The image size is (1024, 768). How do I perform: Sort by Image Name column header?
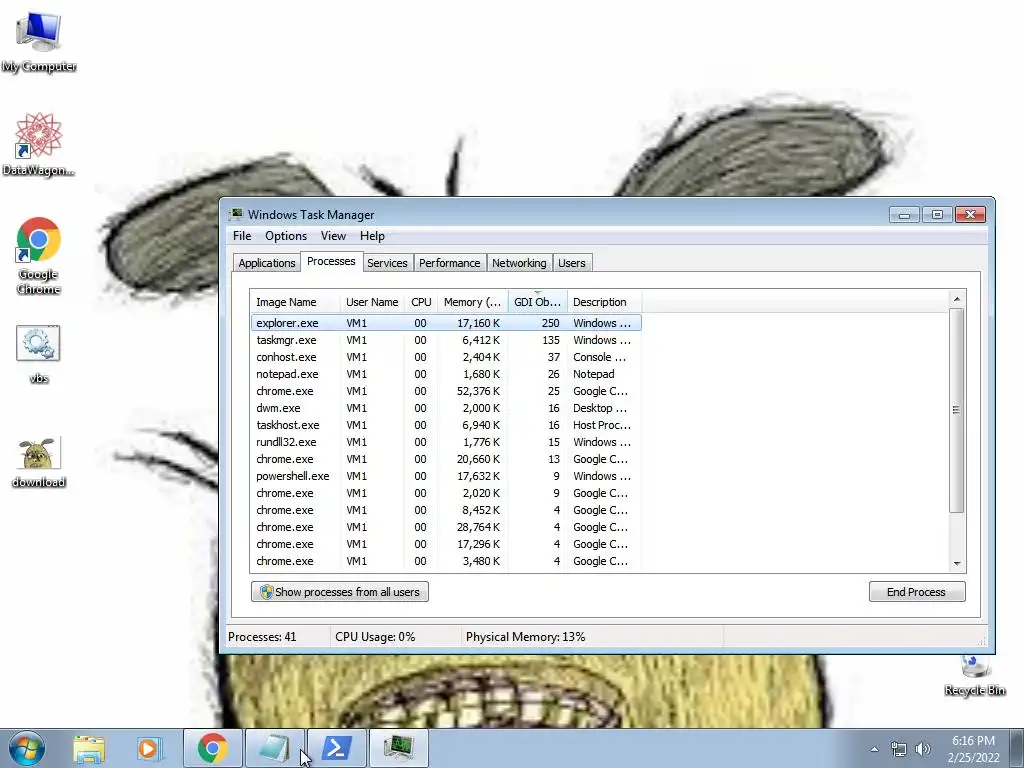click(x=295, y=302)
